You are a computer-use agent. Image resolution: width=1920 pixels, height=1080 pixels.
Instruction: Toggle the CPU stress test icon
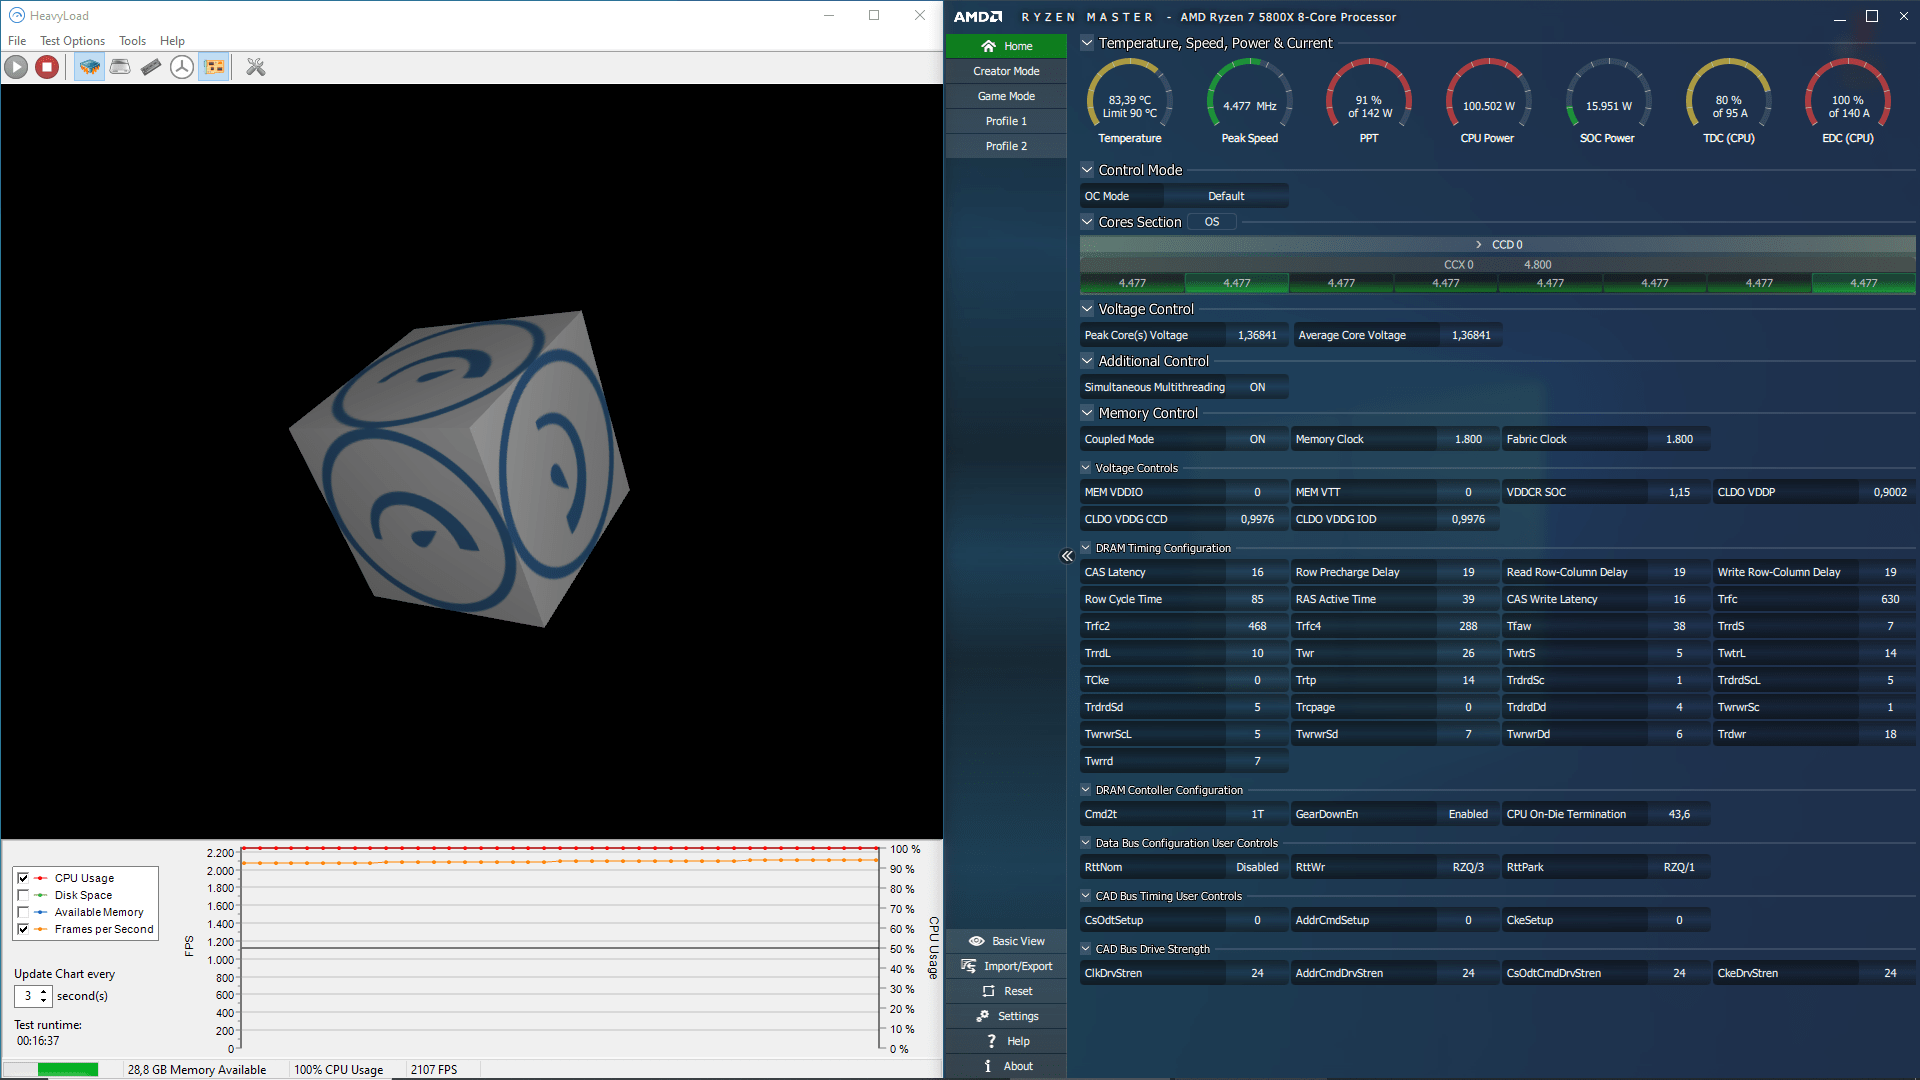pyautogui.click(x=89, y=67)
